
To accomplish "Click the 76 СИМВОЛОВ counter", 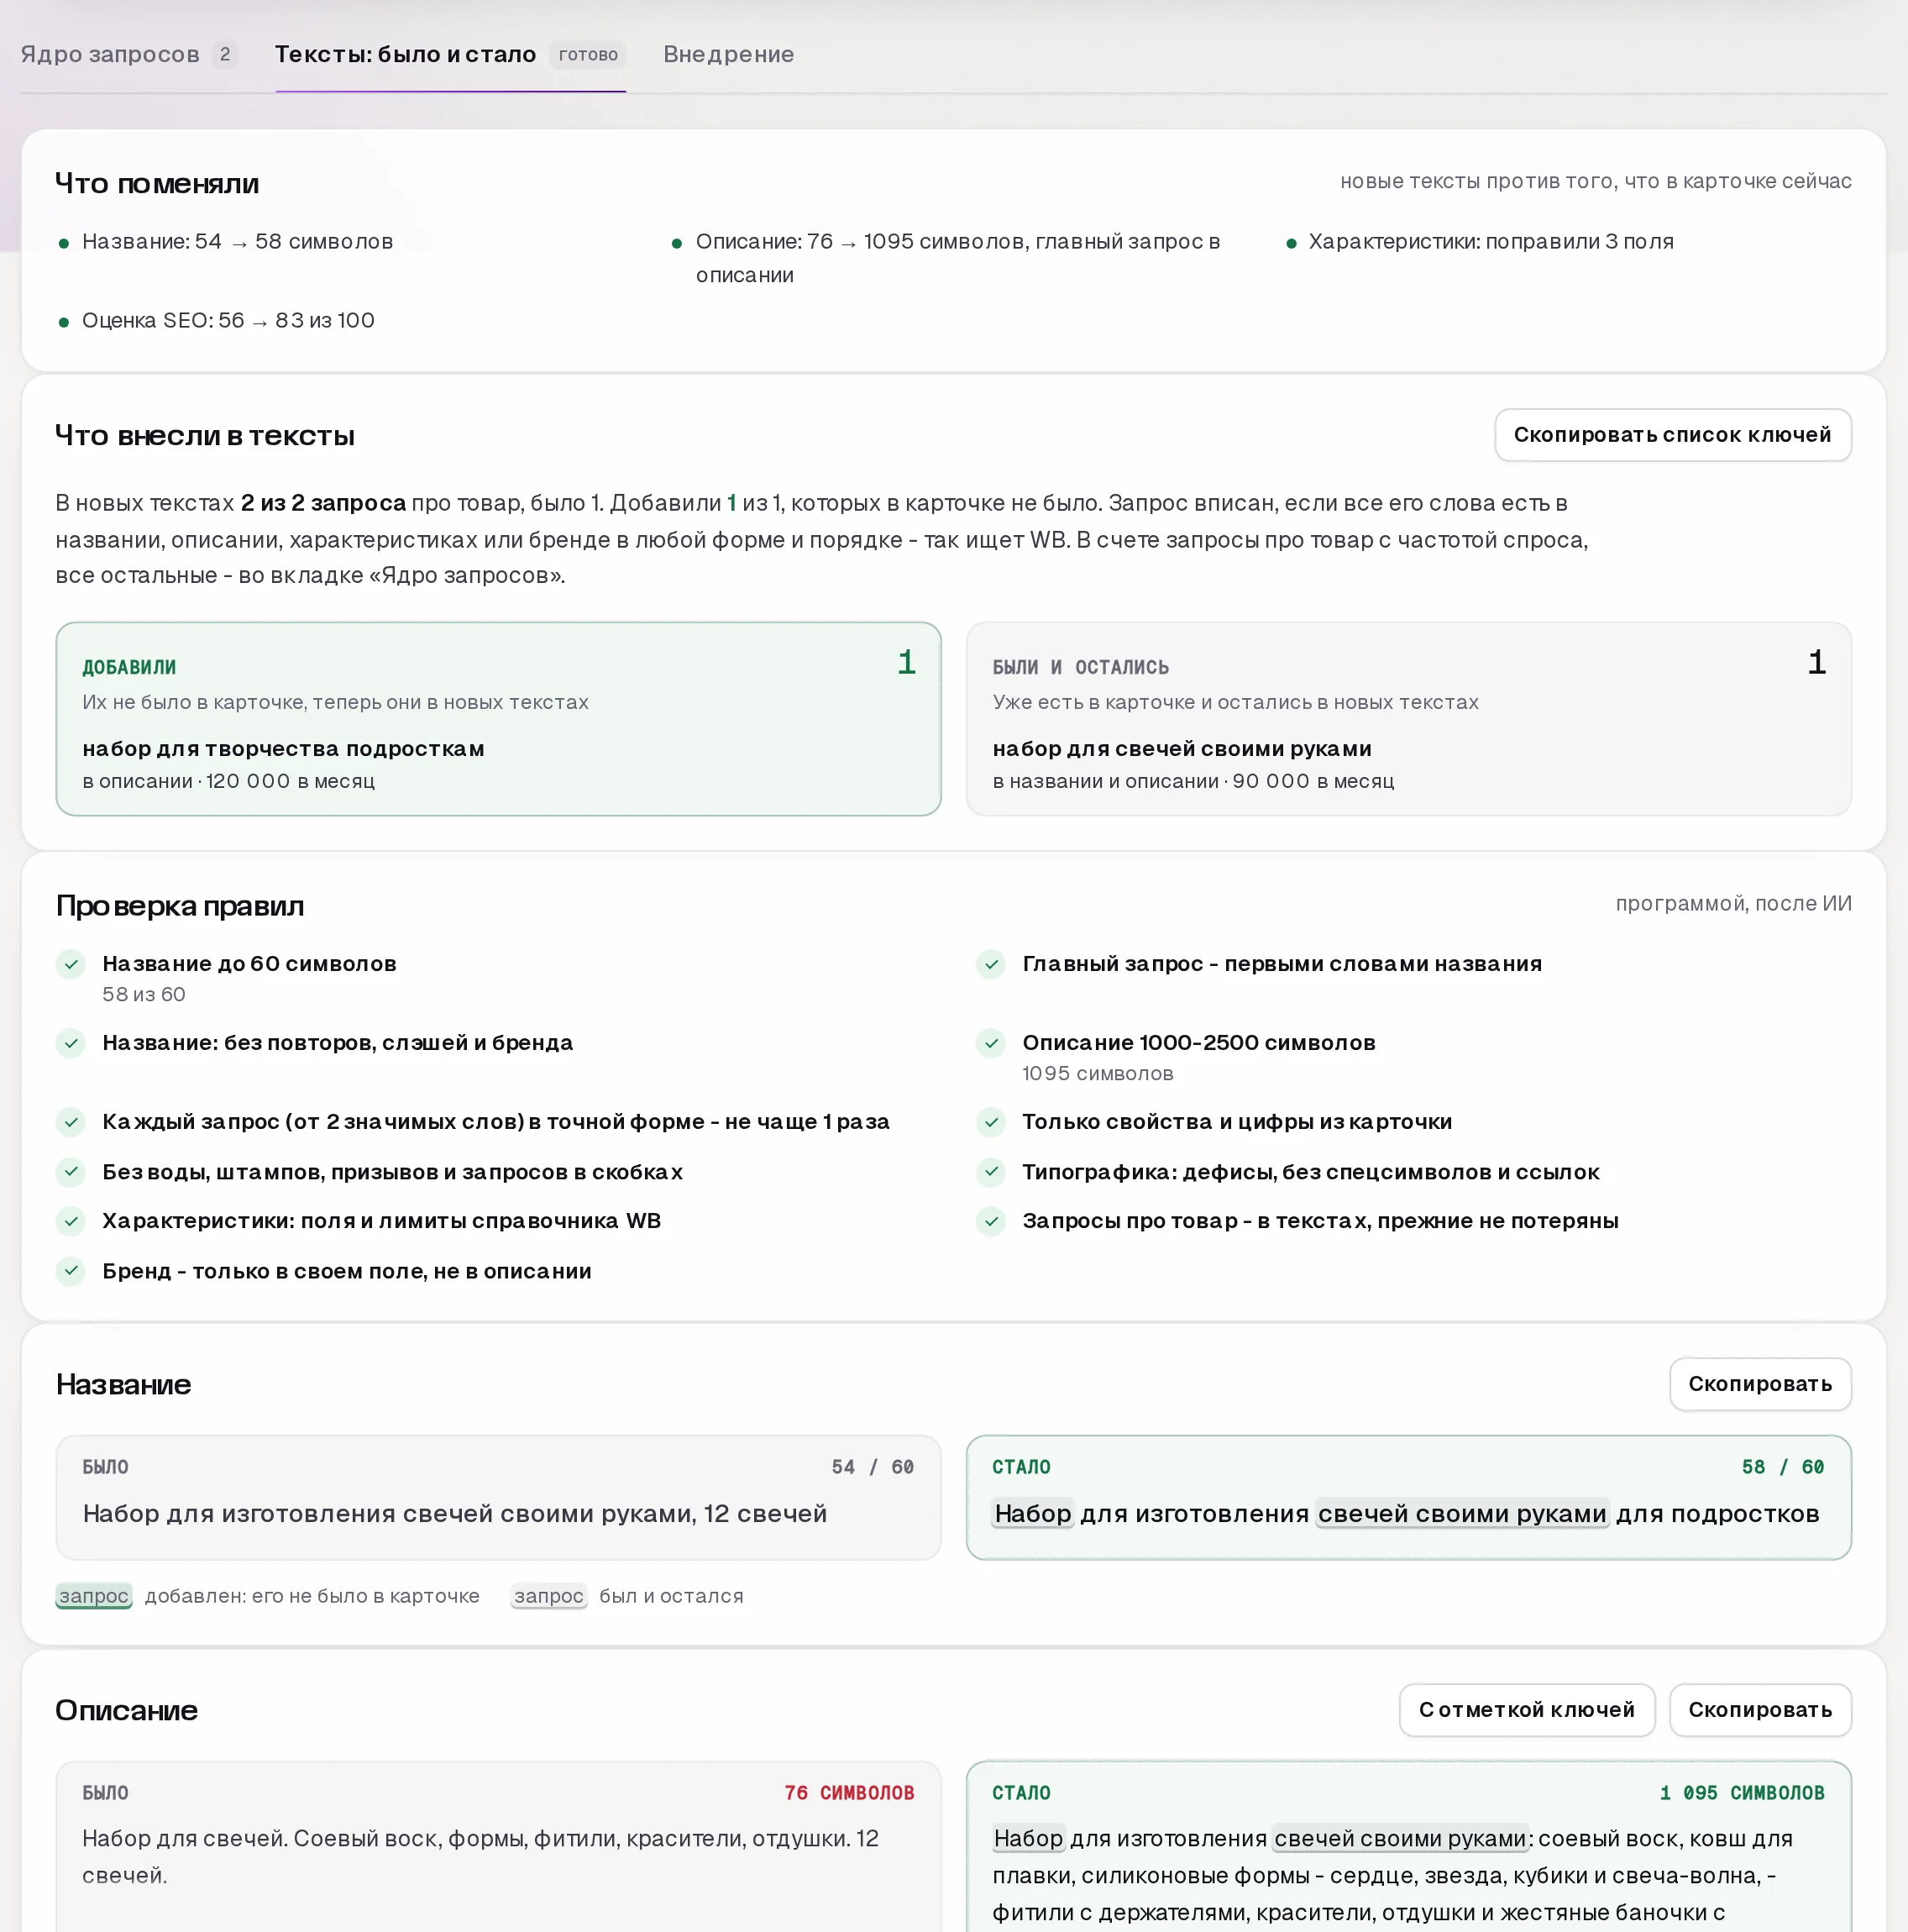I will click(x=849, y=1793).
